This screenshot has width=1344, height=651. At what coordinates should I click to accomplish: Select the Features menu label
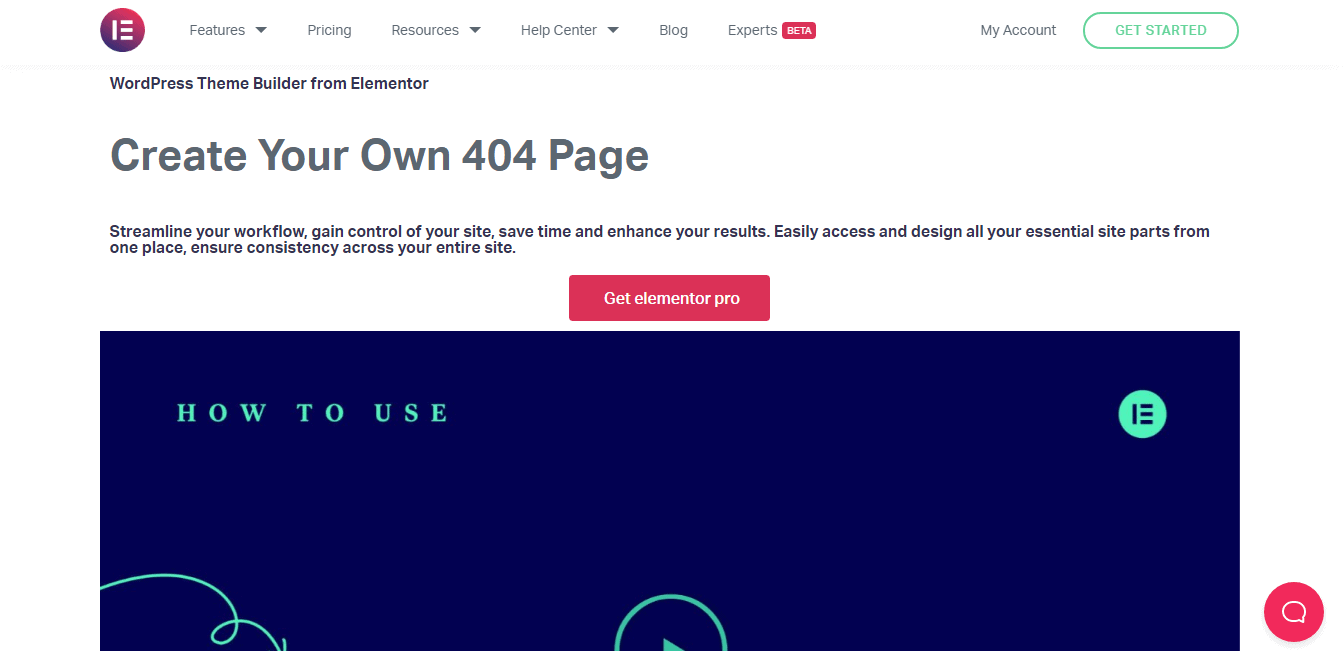(x=217, y=30)
